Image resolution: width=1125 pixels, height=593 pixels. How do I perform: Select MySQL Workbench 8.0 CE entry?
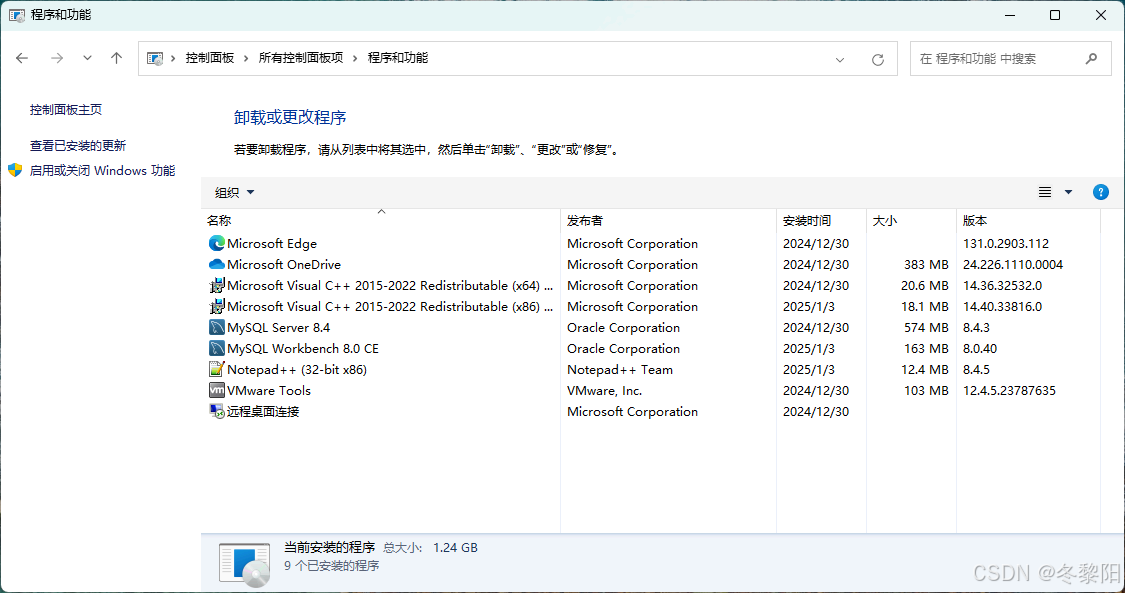click(x=303, y=348)
